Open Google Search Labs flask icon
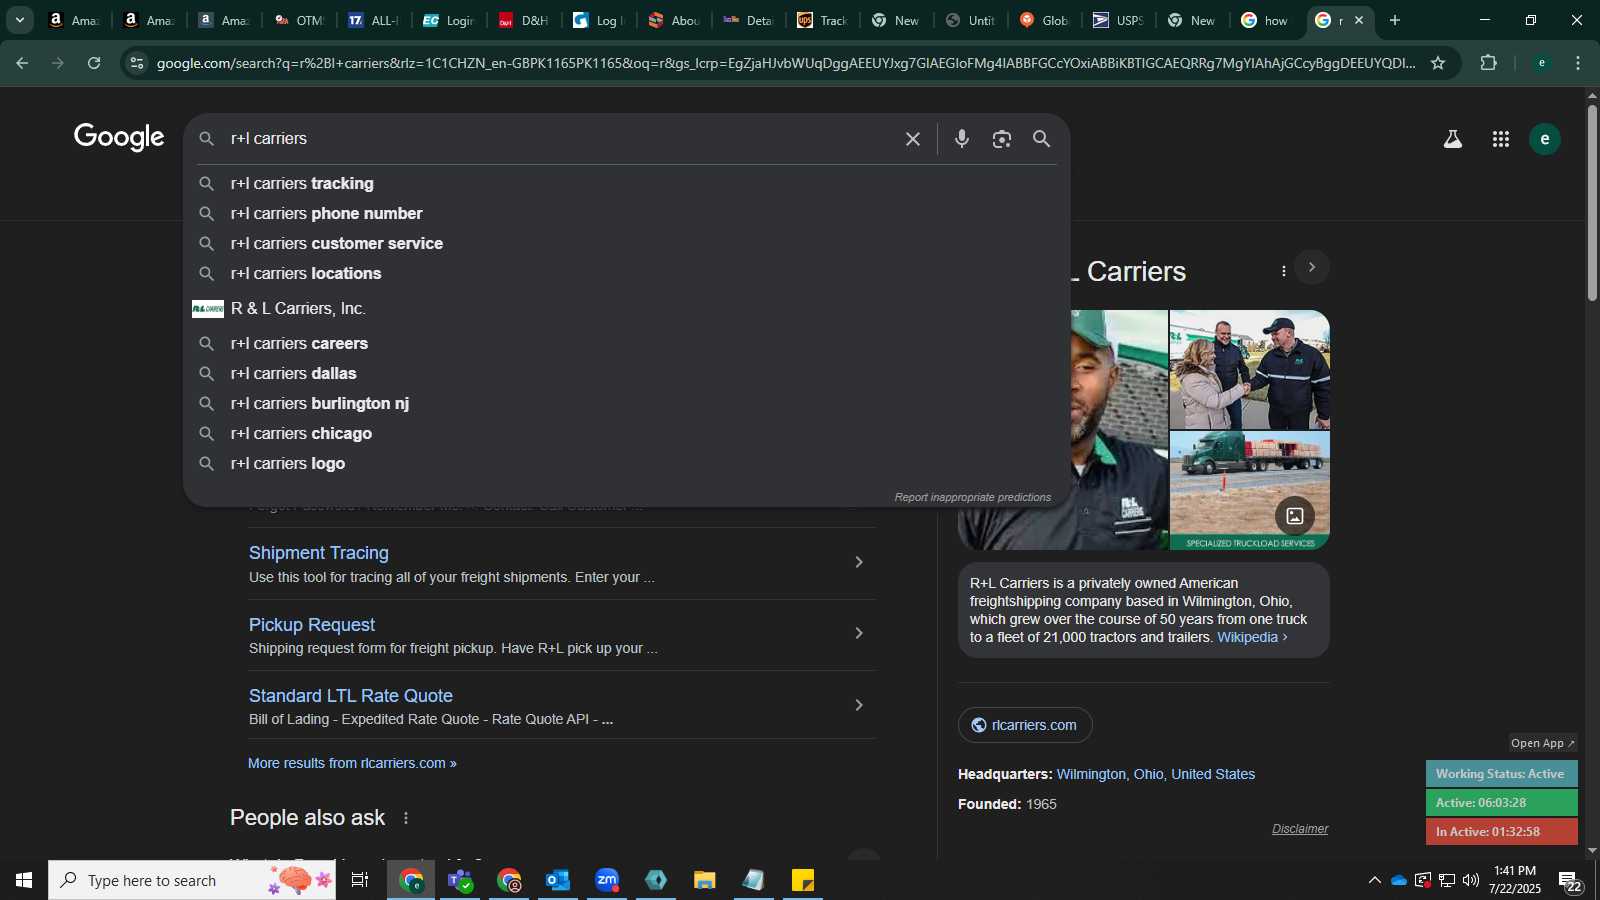This screenshot has width=1600, height=900. [1453, 139]
